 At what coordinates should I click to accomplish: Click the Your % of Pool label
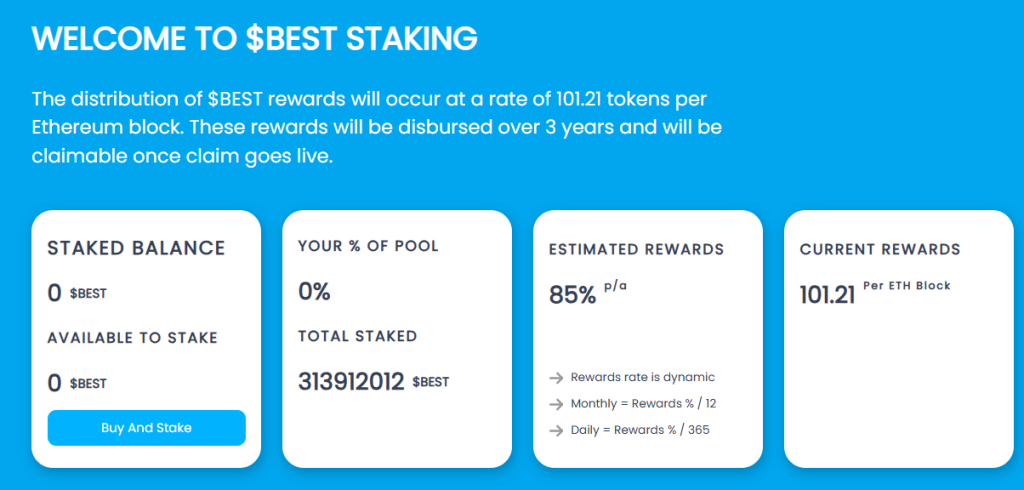(x=368, y=246)
